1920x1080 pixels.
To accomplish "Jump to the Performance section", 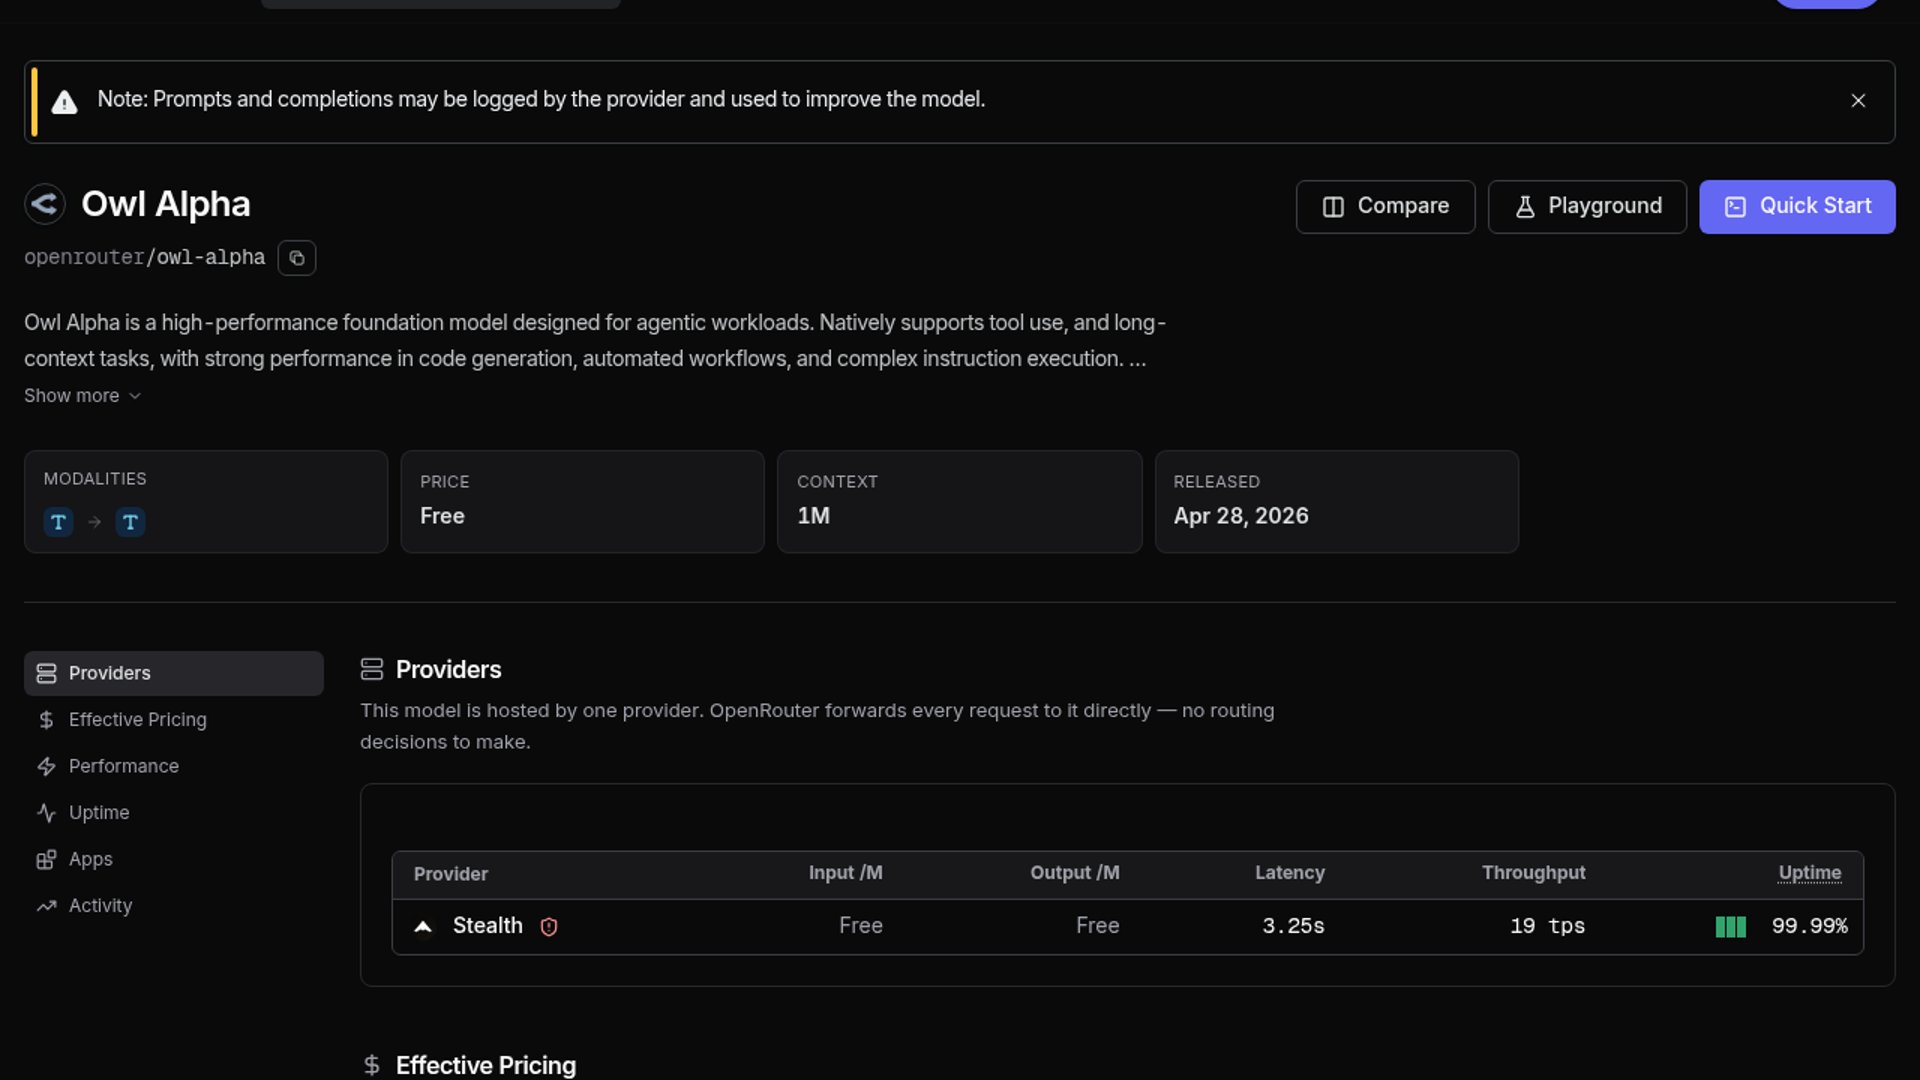I will click(x=174, y=766).
